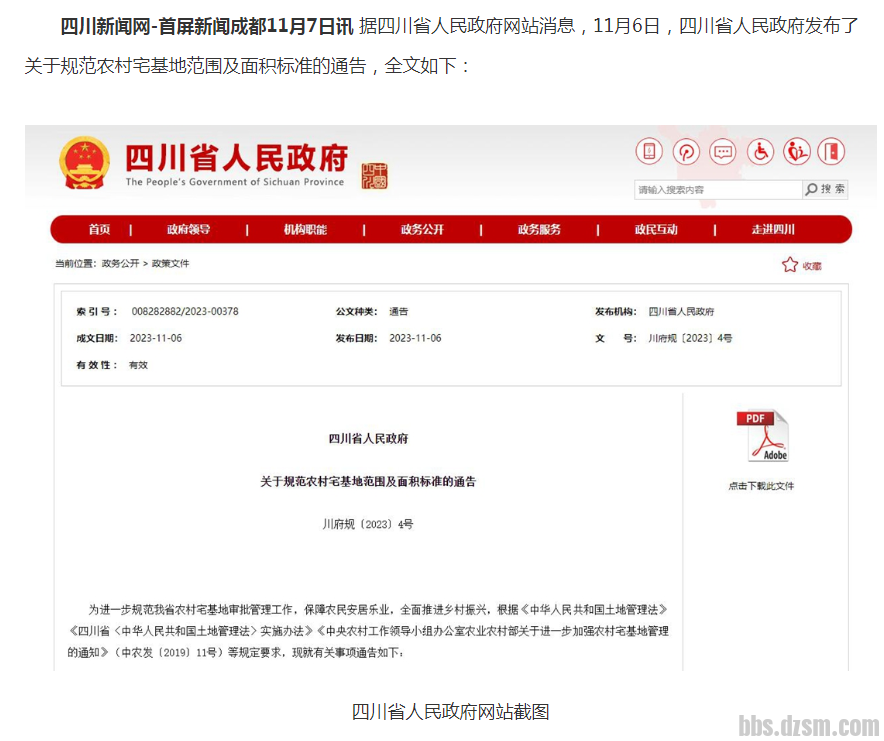Click the elderly care mode icon
Screen dimensions: 884x741
tap(797, 152)
